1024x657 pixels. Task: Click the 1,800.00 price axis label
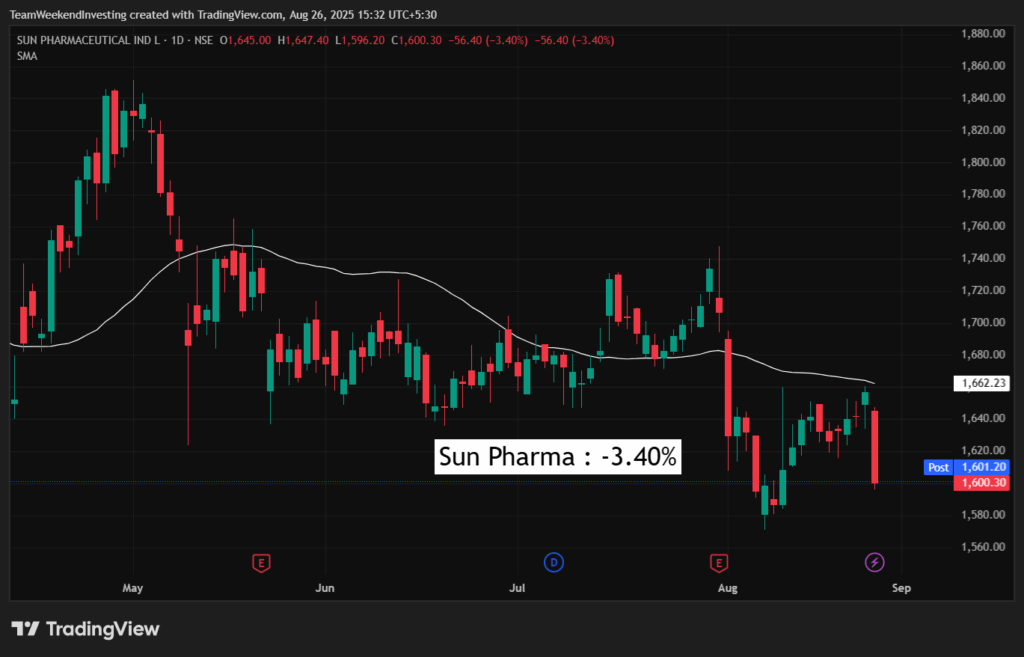point(983,162)
